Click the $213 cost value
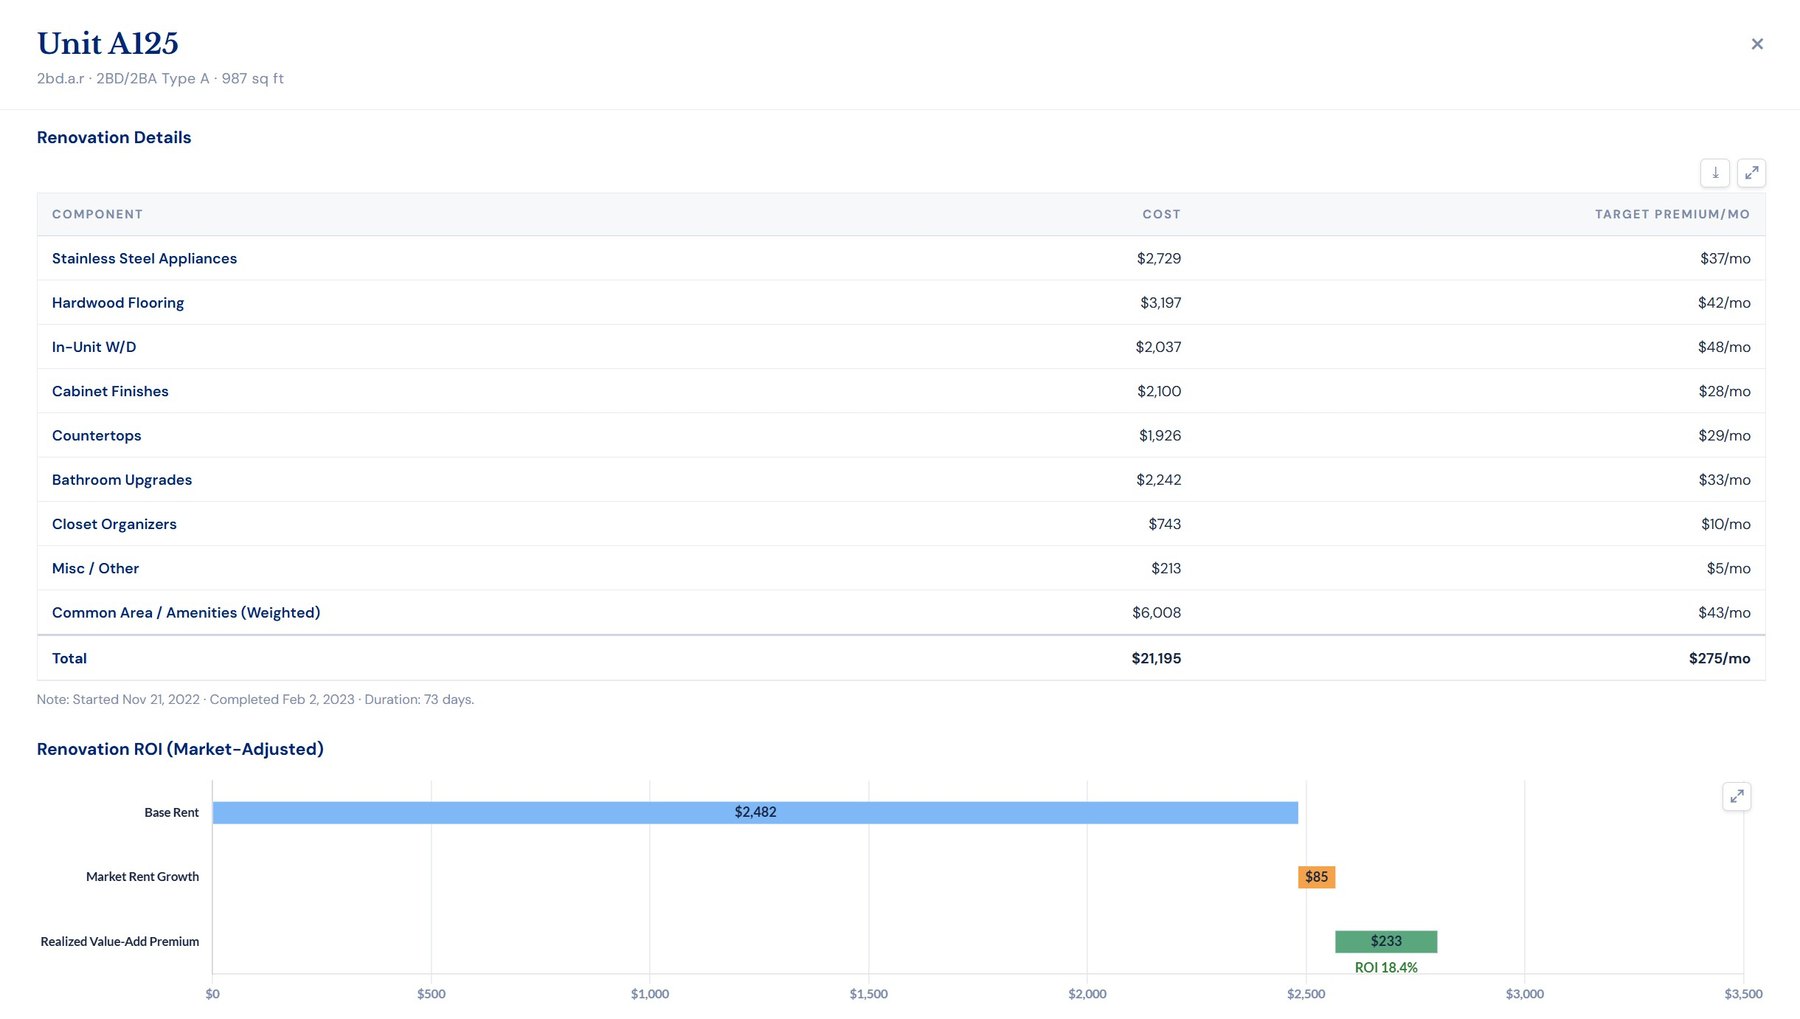 1166,568
